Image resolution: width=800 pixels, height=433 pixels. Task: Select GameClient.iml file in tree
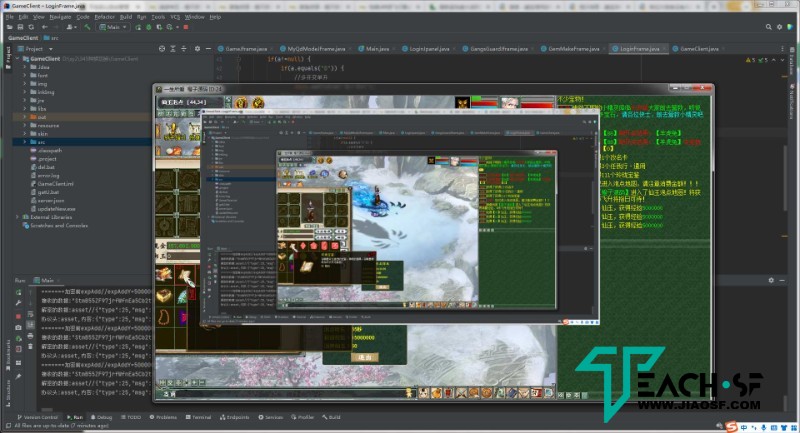pyautogui.click(x=55, y=184)
